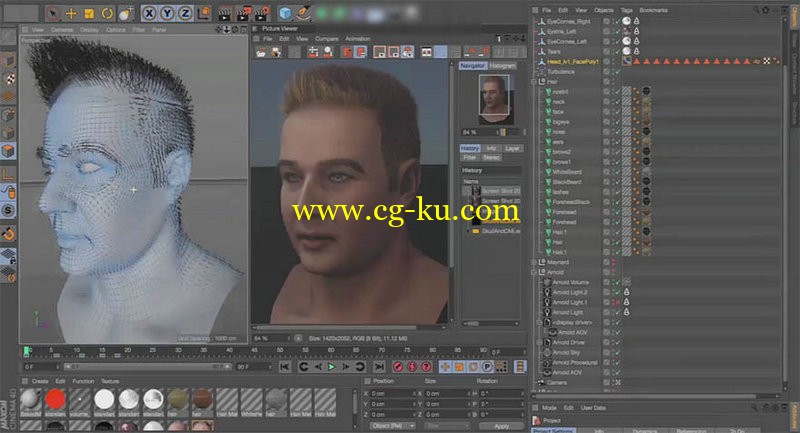Viewport: 800px width, 433px height.
Task: Click the Axis mode L icon in the left sidebar
Action: [x=8, y=174]
